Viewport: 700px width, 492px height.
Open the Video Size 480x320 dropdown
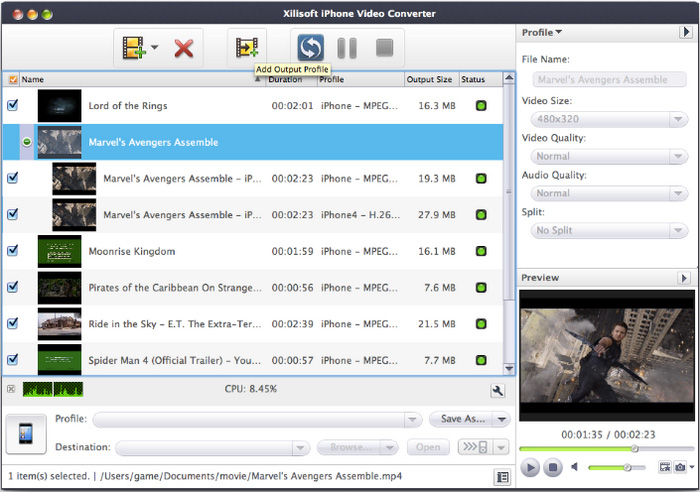pos(609,119)
